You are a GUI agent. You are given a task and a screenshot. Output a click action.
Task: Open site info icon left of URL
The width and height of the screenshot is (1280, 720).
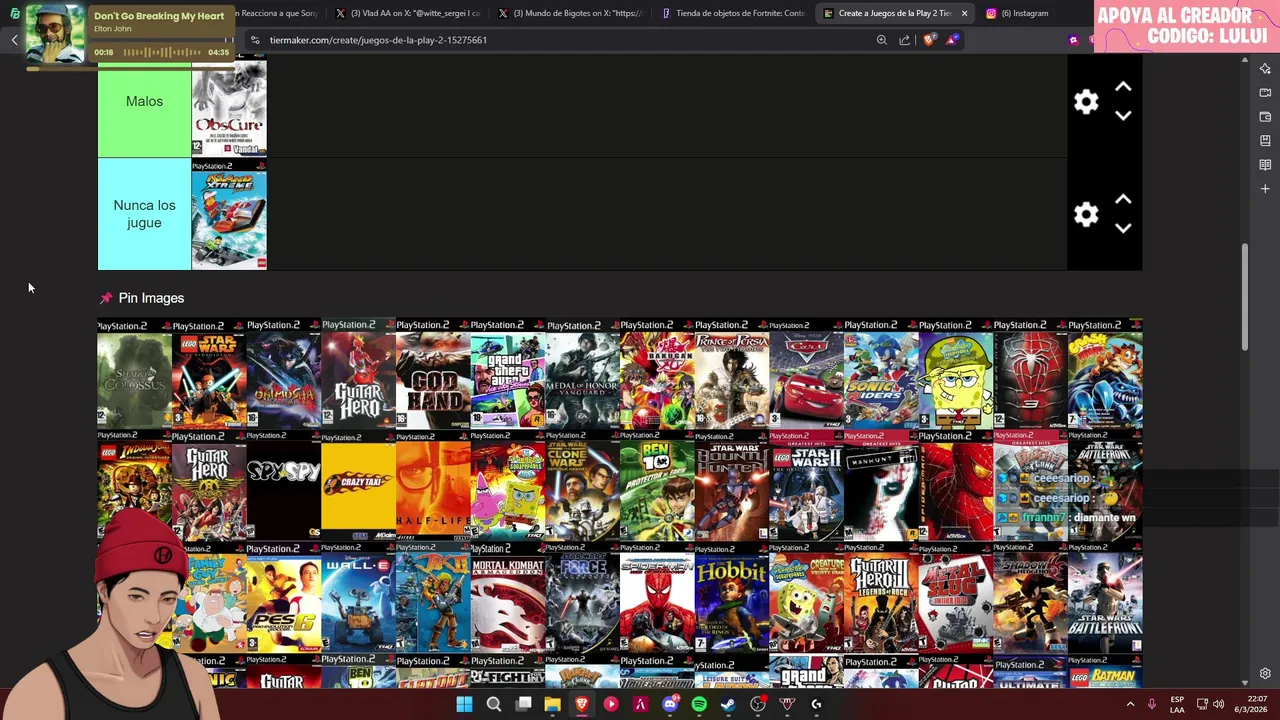pyautogui.click(x=255, y=40)
